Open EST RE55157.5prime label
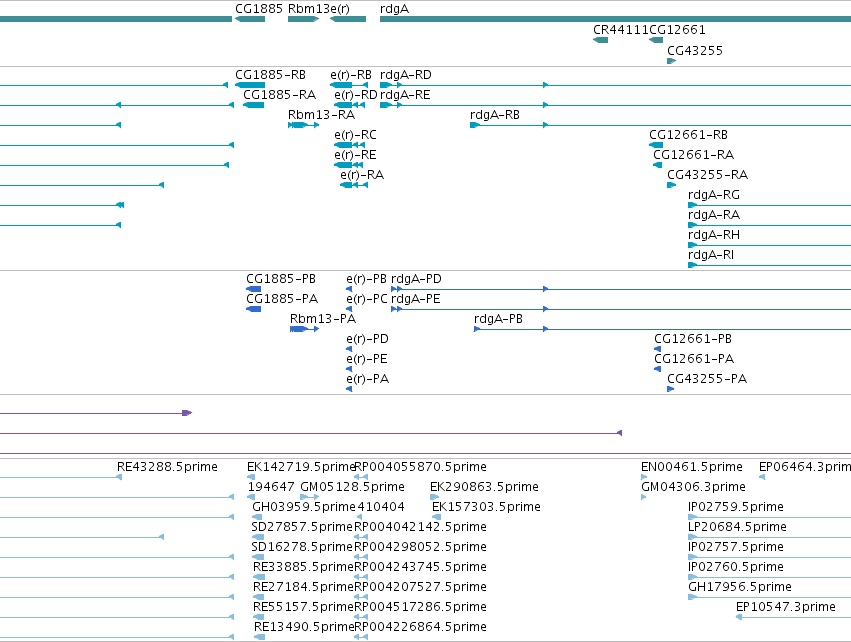Viewport: 851px width, 642px height. (x=303, y=607)
